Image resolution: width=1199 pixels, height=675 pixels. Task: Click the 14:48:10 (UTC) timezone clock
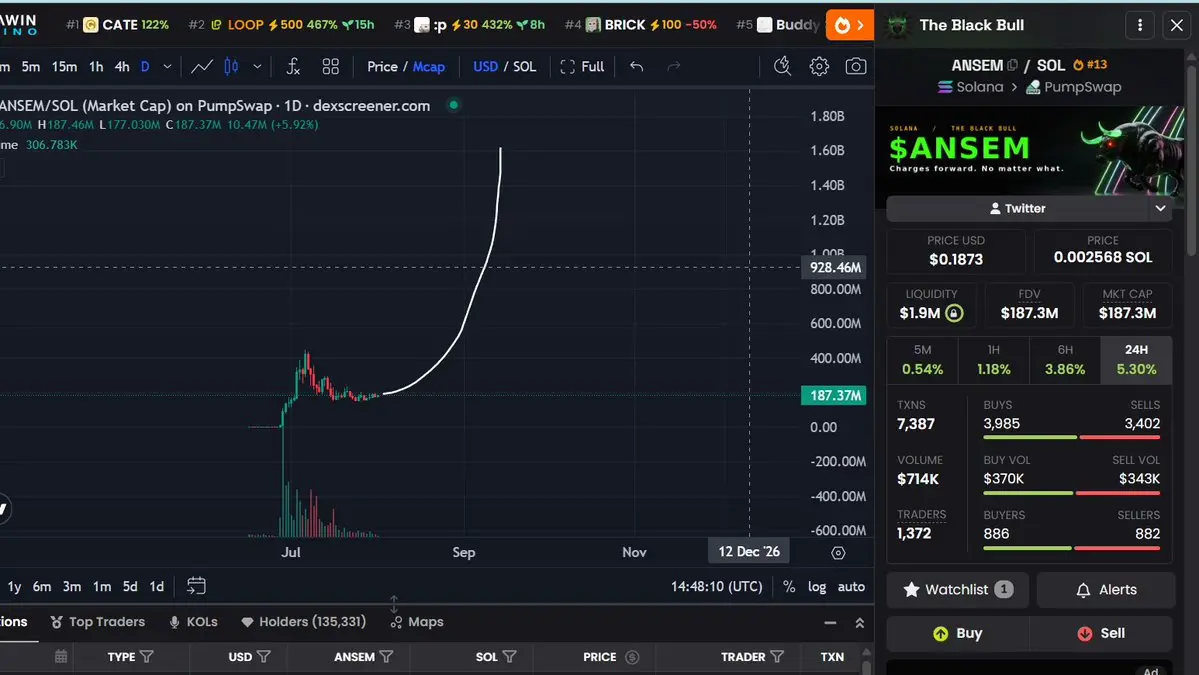click(x=716, y=586)
